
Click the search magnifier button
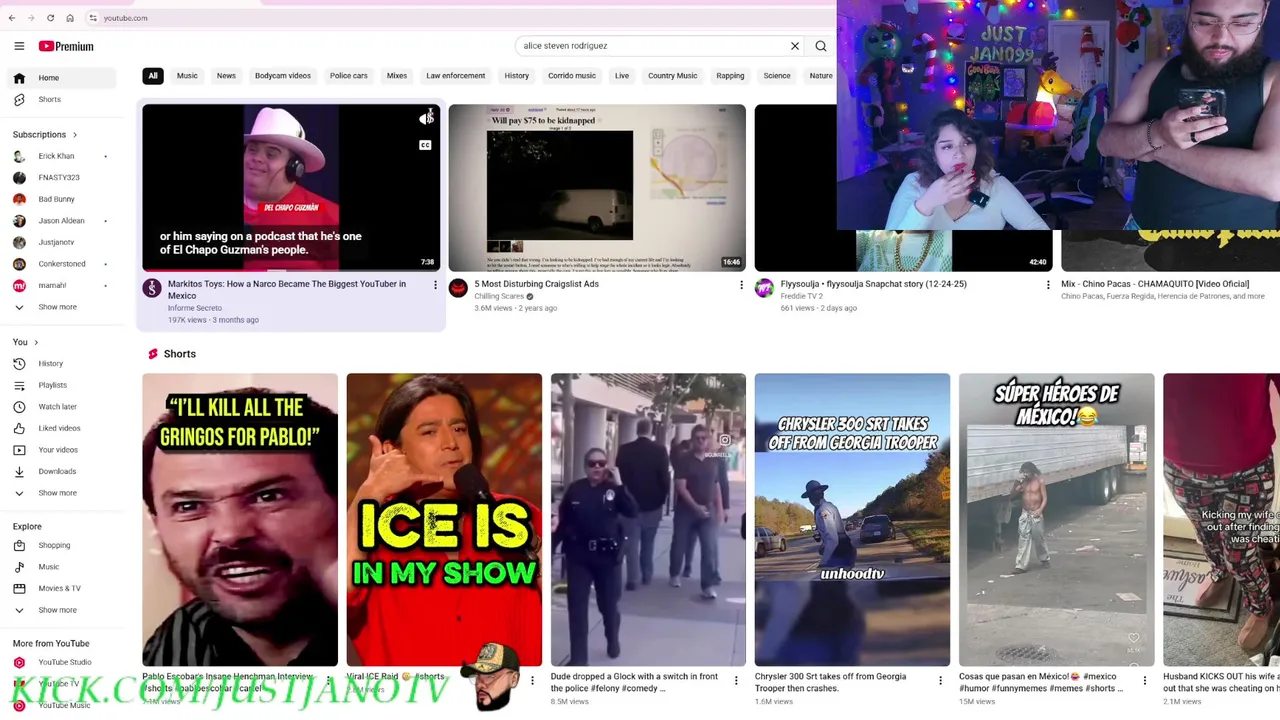pyautogui.click(x=820, y=46)
